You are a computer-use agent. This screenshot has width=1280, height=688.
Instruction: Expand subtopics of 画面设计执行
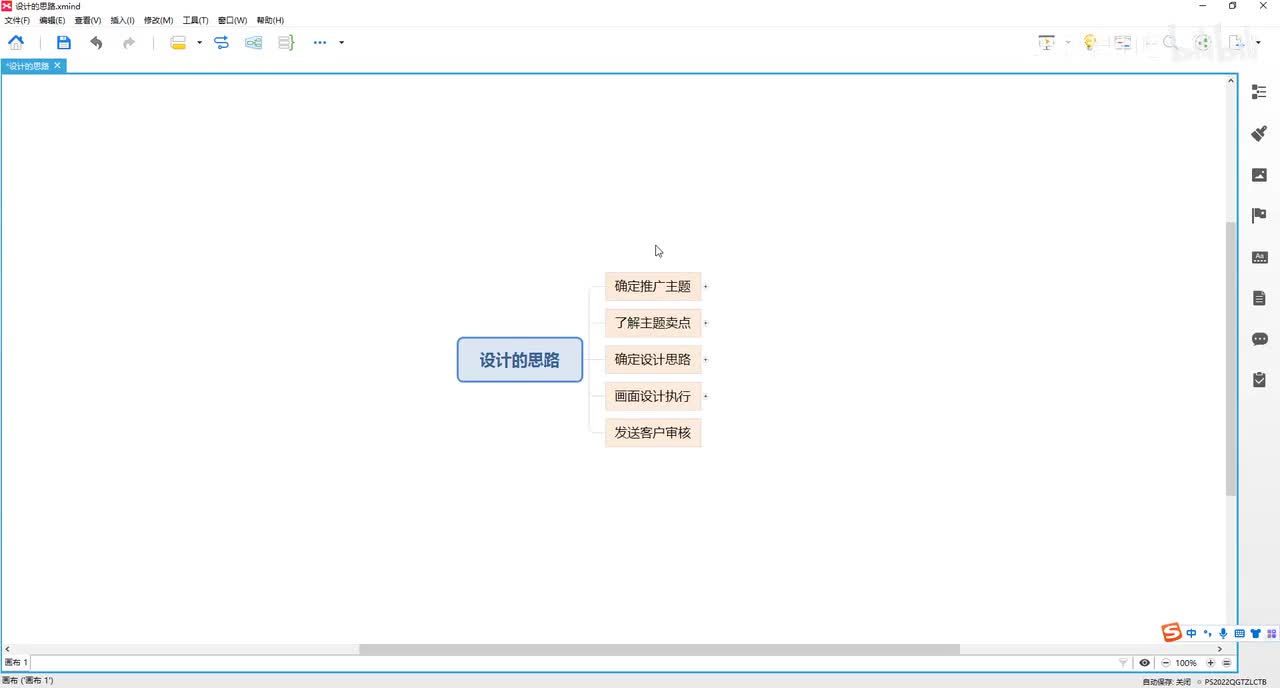[706, 396]
